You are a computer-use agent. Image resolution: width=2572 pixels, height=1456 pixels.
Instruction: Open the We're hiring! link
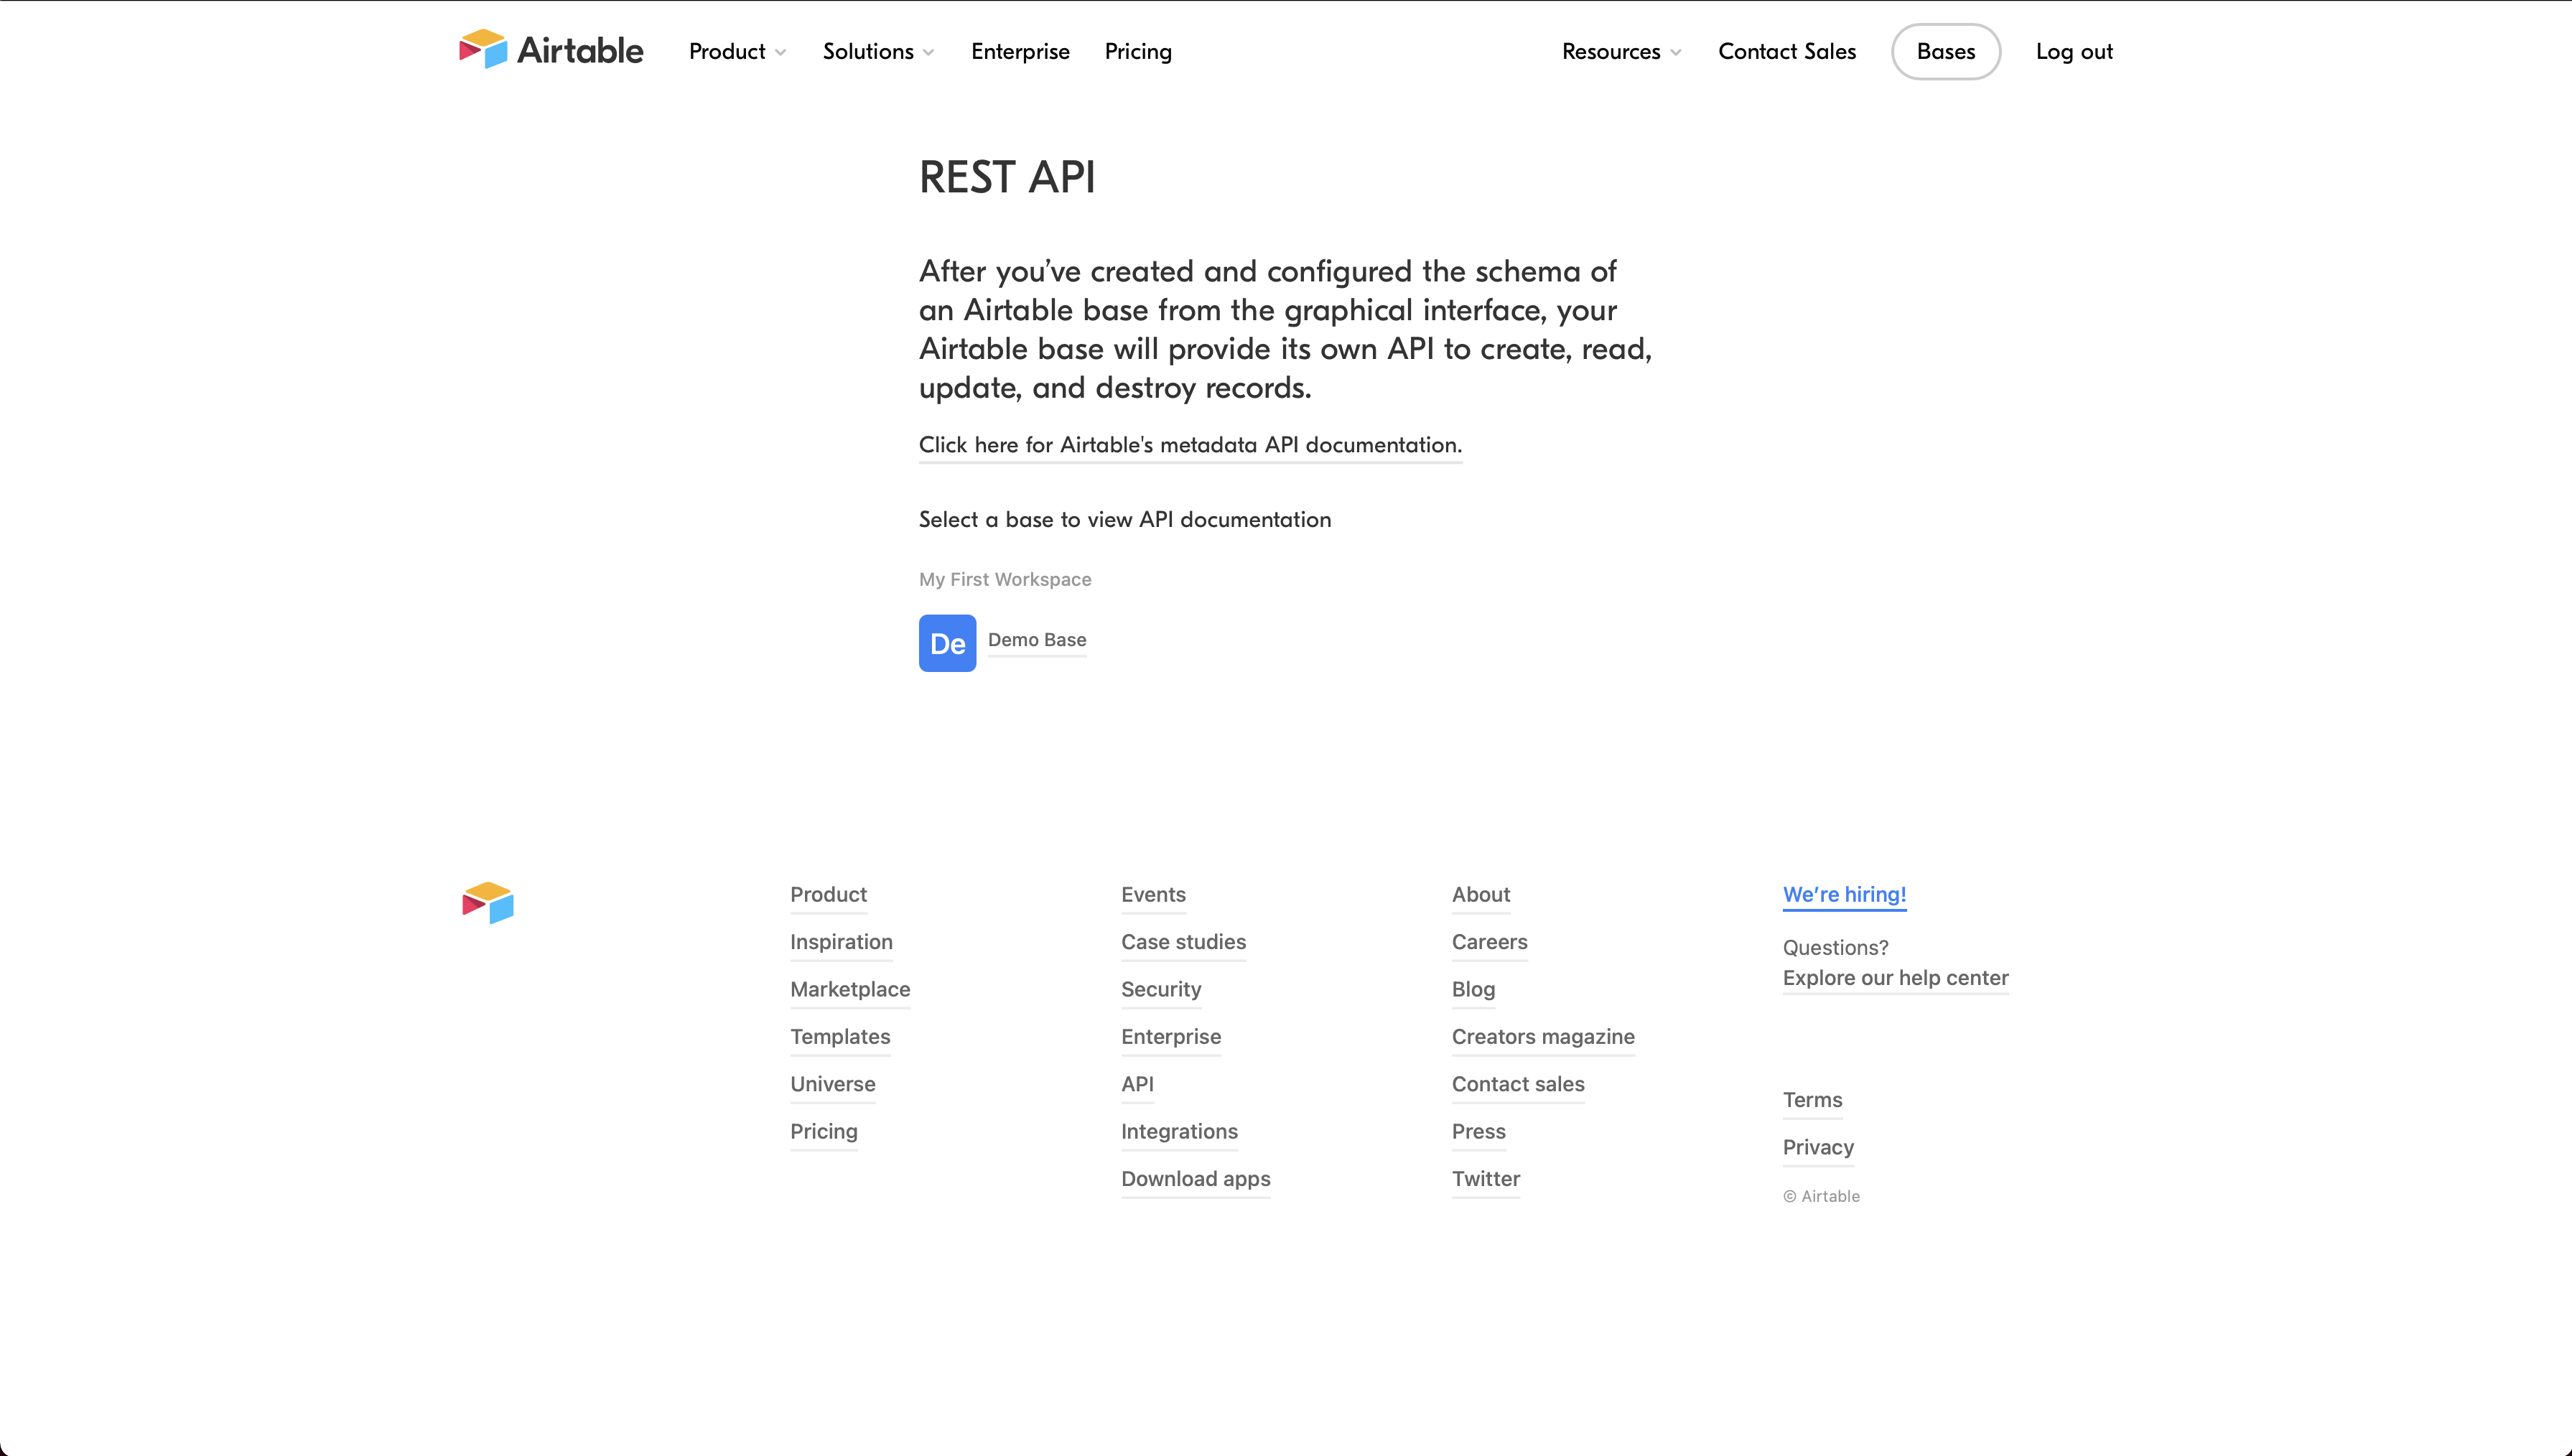coord(1844,894)
